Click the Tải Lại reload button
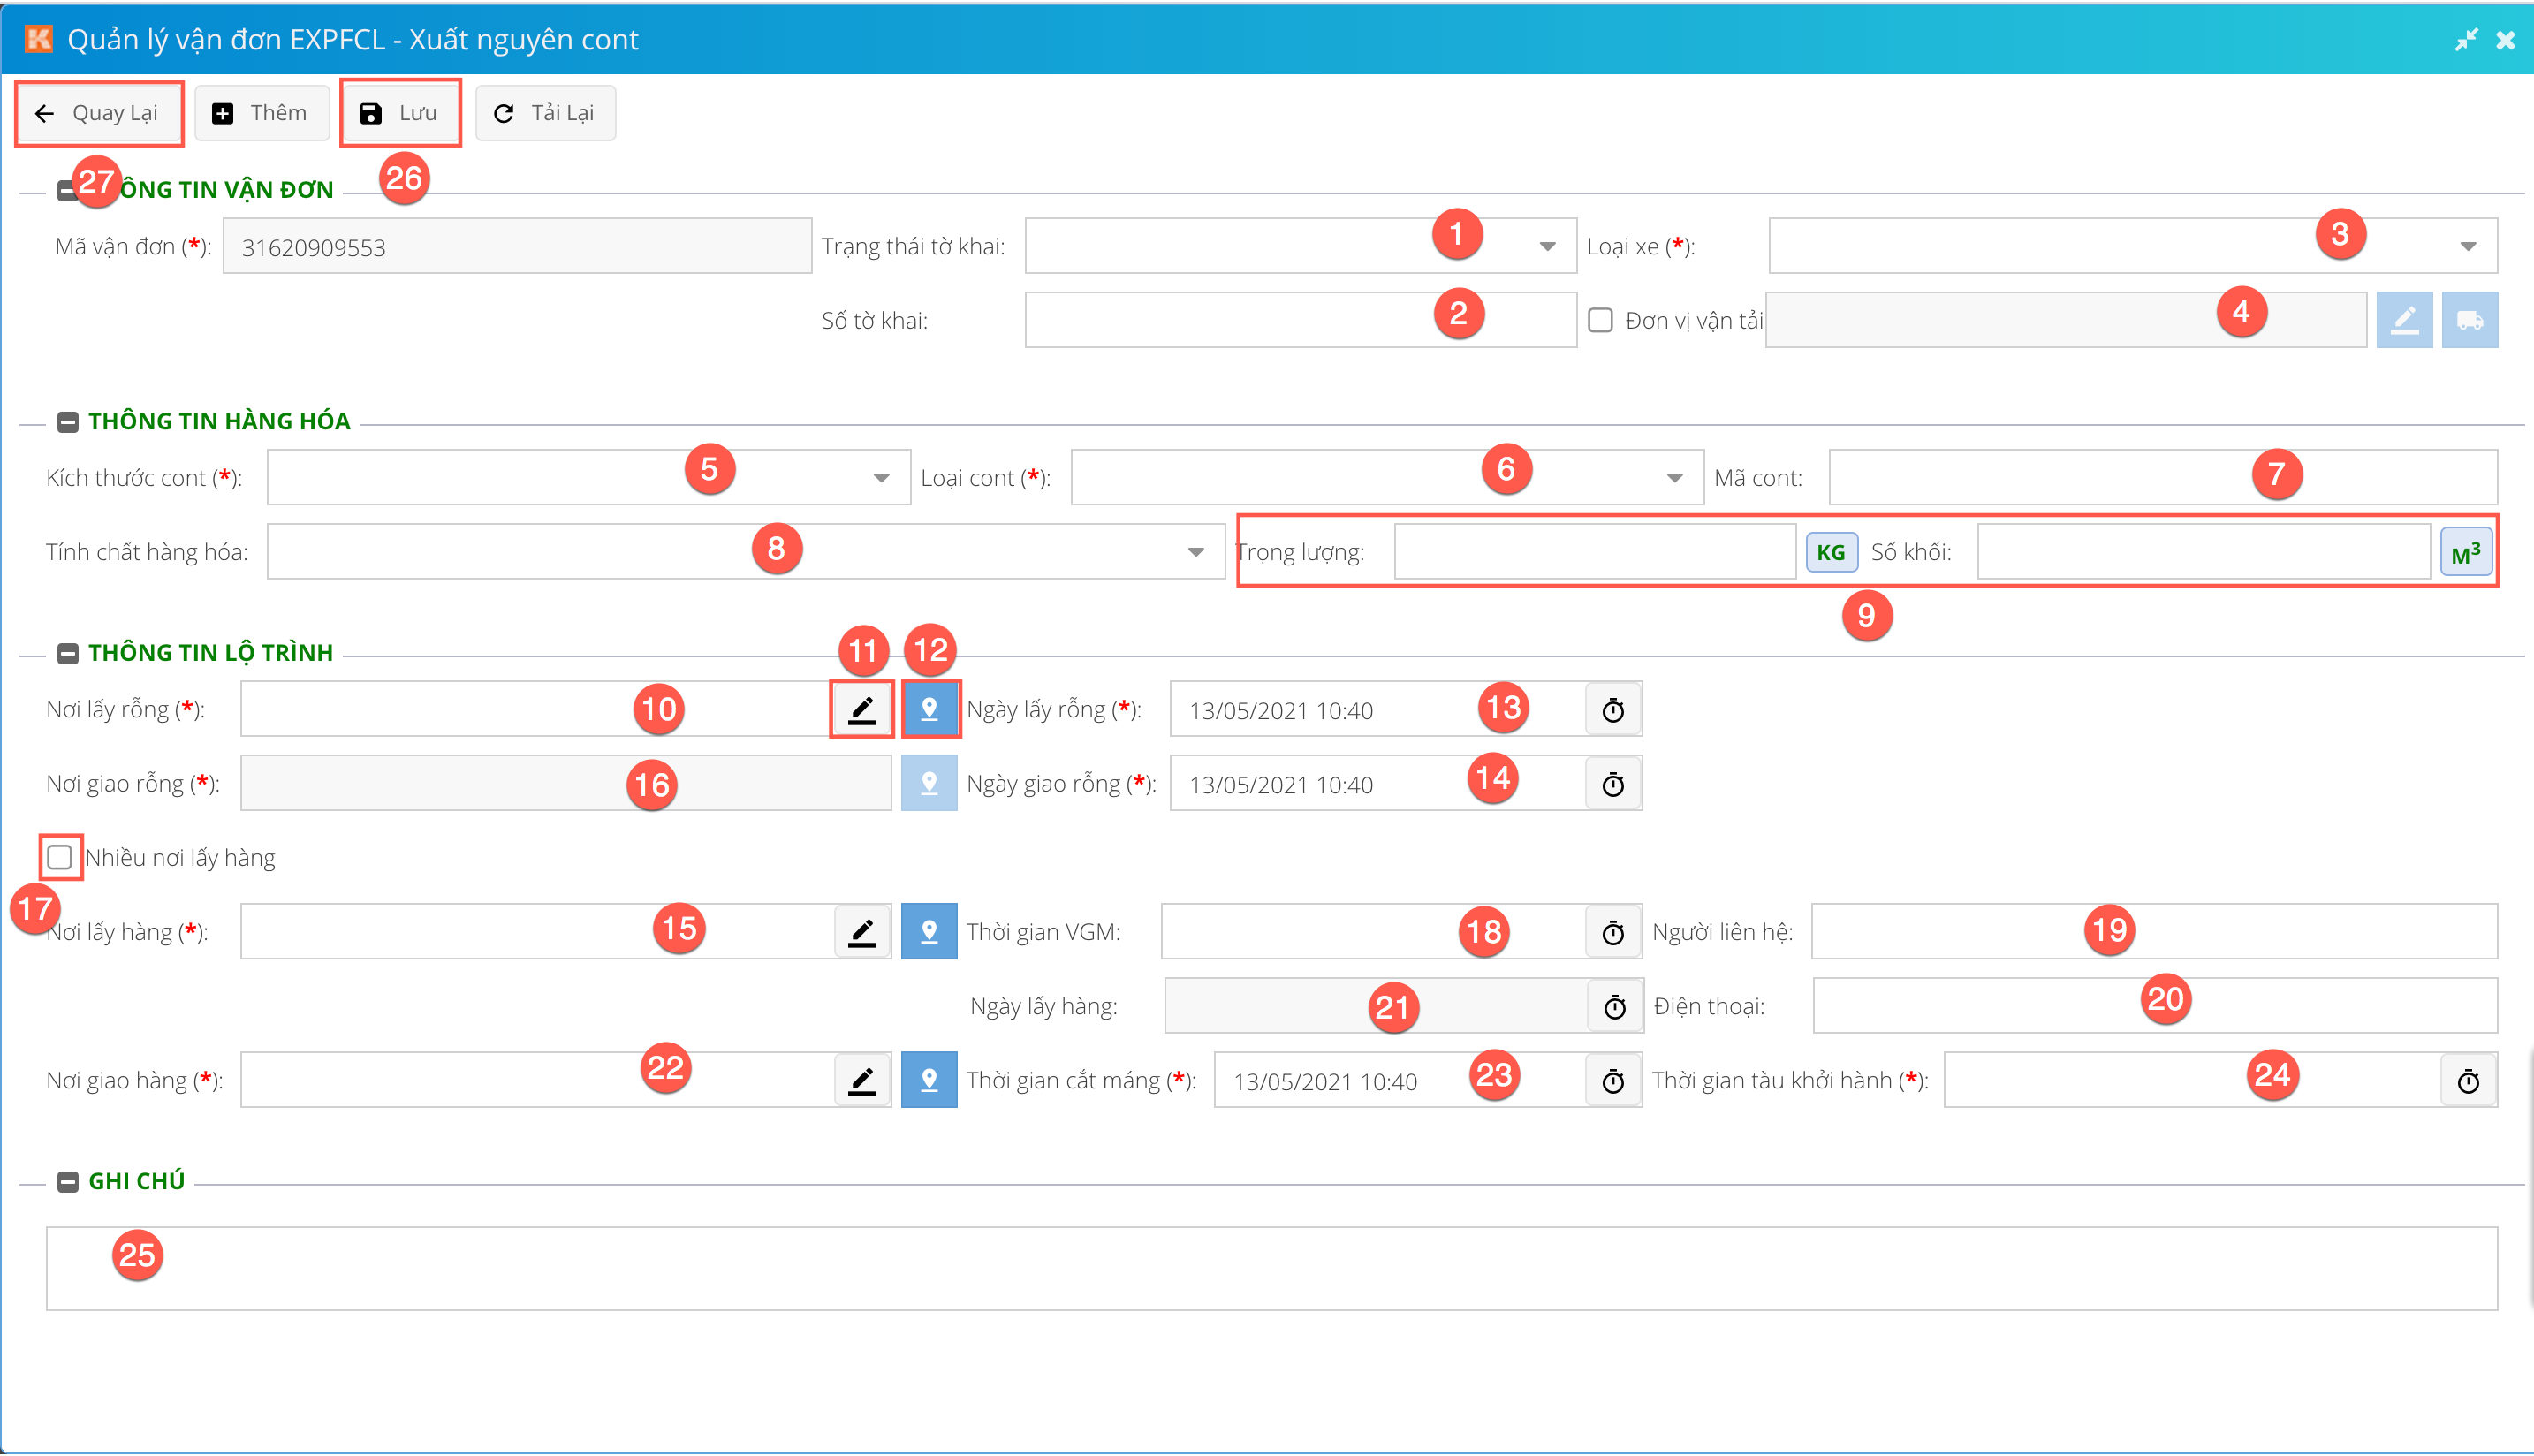The height and width of the screenshot is (1456, 2534). [x=545, y=113]
